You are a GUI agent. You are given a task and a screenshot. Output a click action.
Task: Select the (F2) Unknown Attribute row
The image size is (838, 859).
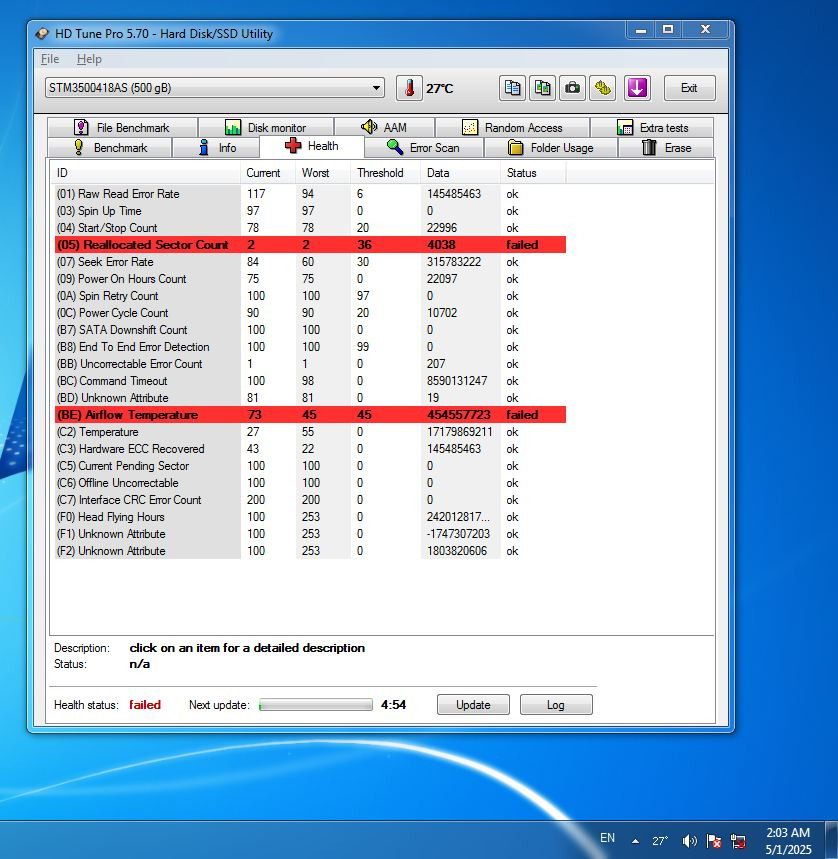pyautogui.click(x=311, y=551)
